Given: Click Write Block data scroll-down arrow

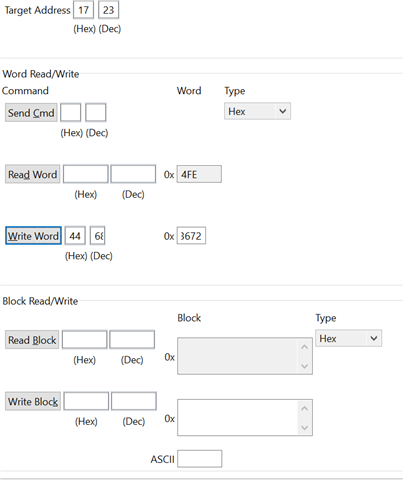Looking at the screenshot, I should click(304, 427).
